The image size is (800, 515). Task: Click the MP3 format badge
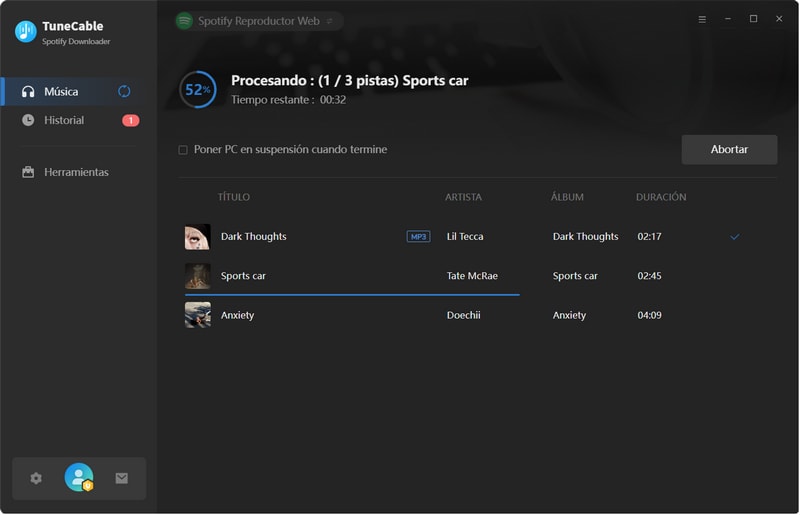(x=418, y=236)
